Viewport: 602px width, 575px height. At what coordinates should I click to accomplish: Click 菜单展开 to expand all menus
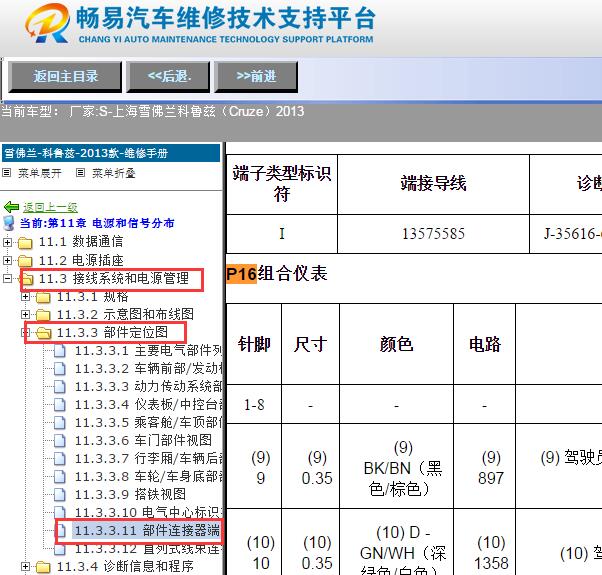(x=40, y=173)
